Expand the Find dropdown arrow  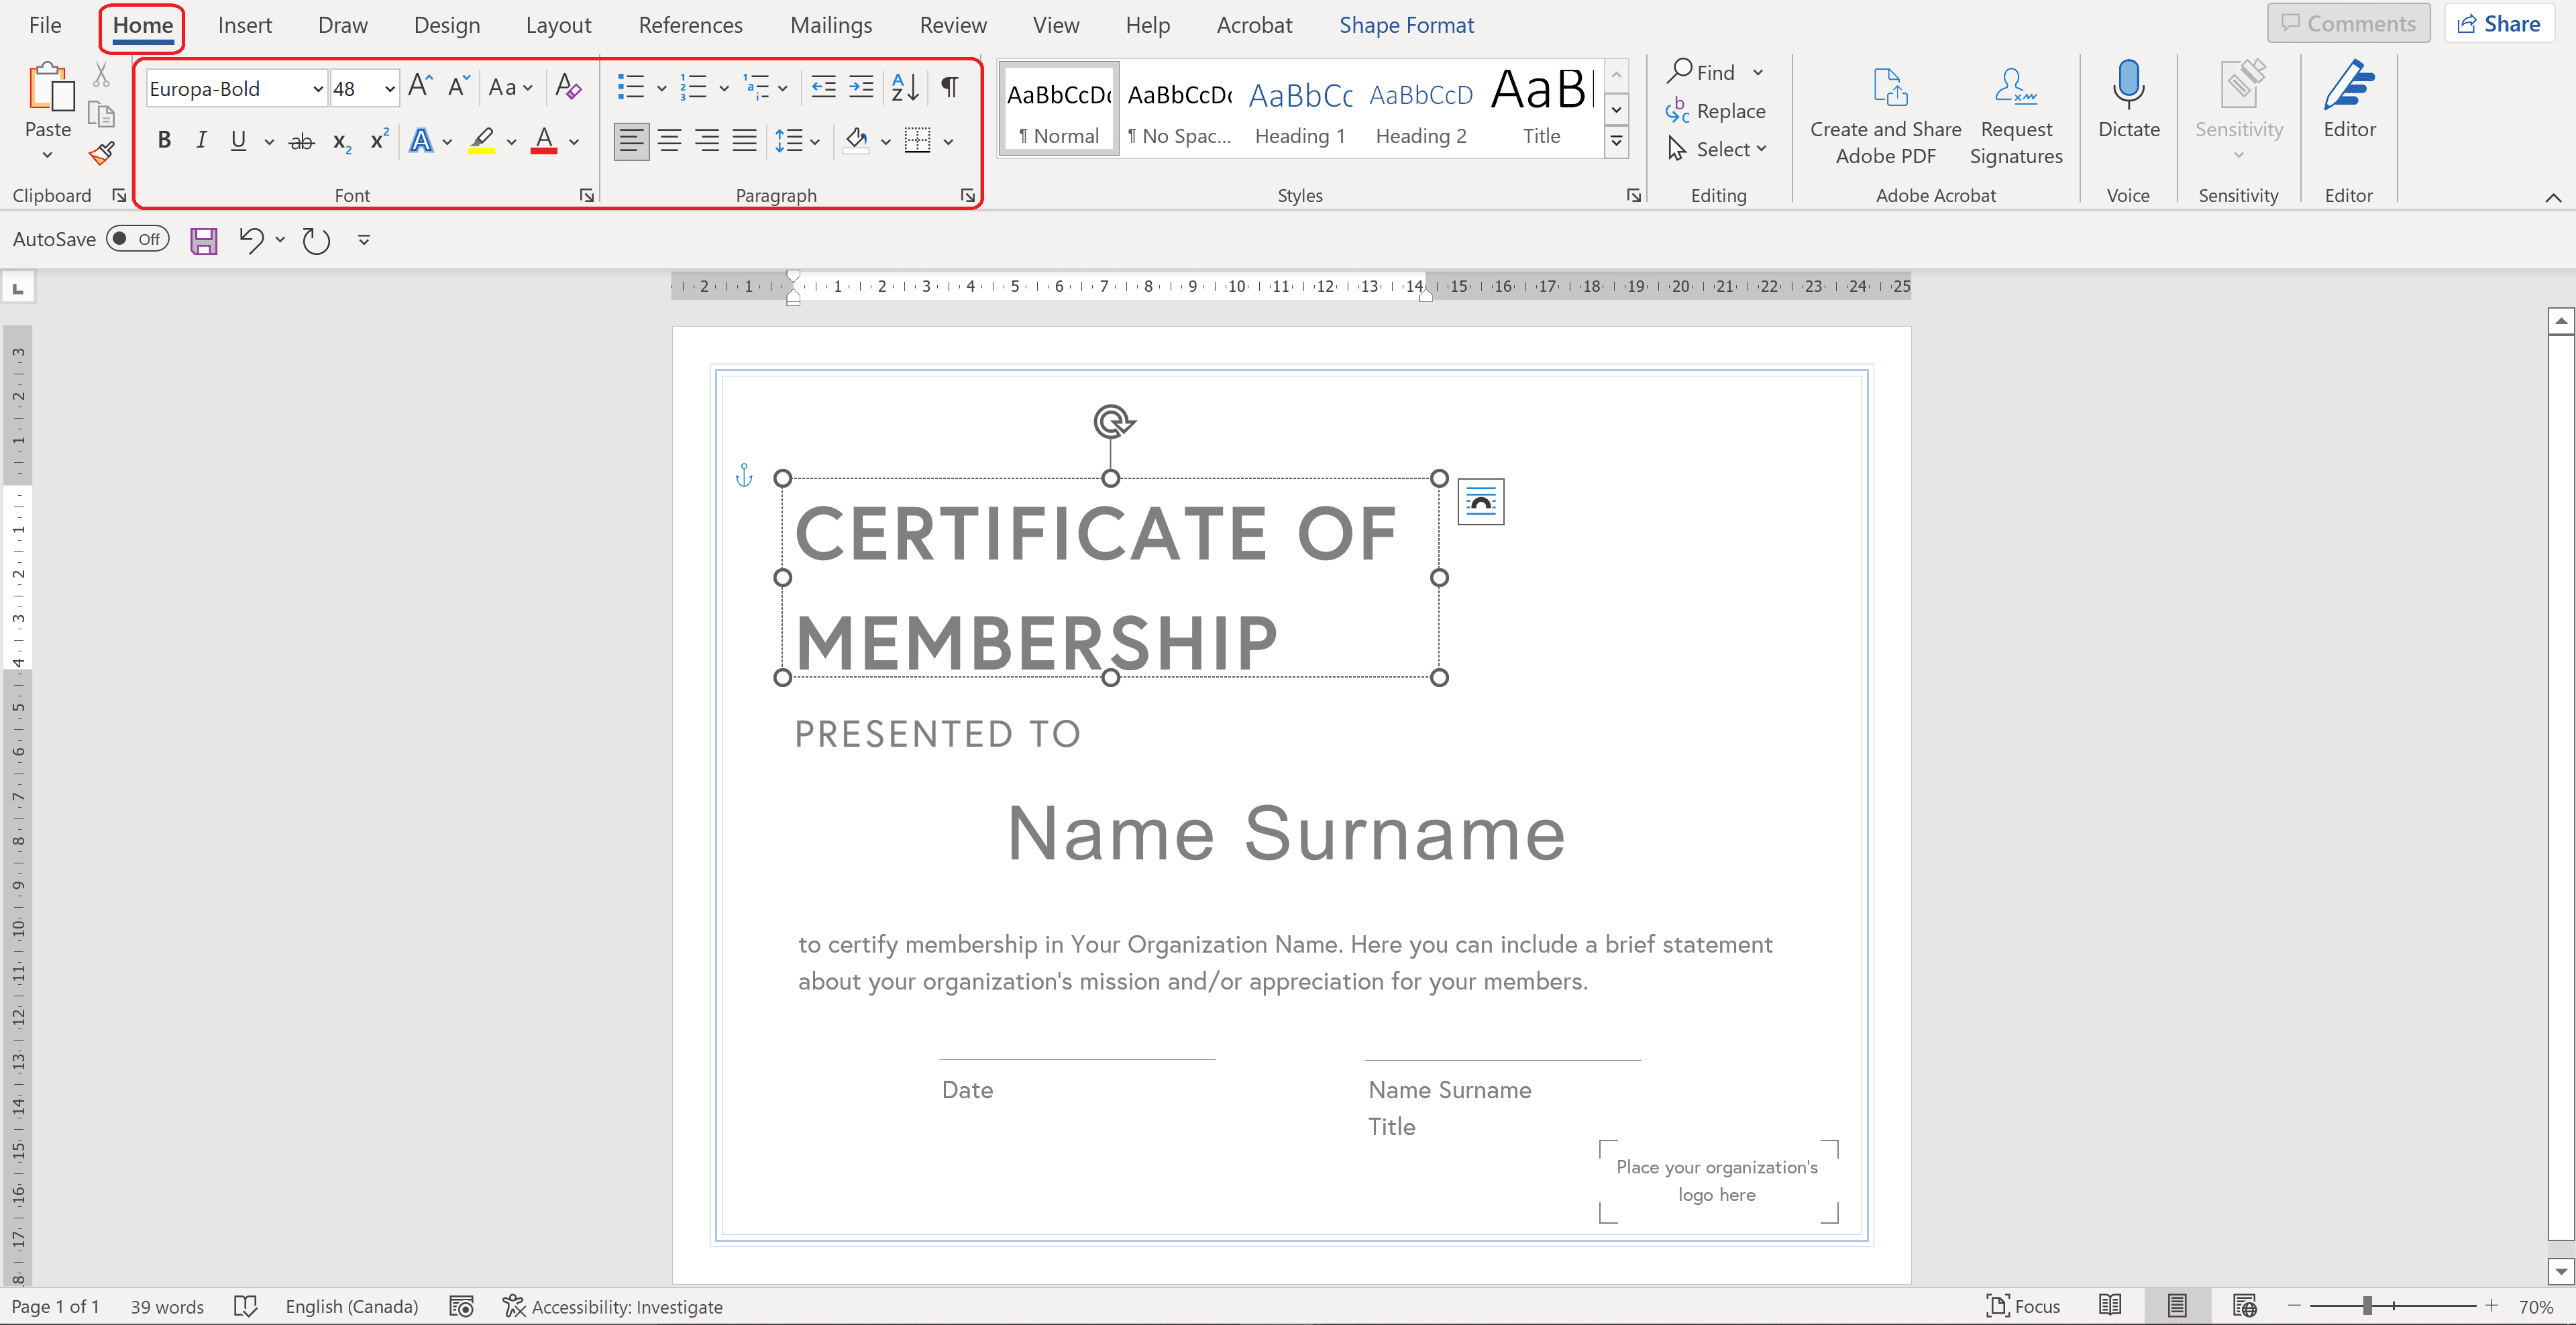[1757, 72]
